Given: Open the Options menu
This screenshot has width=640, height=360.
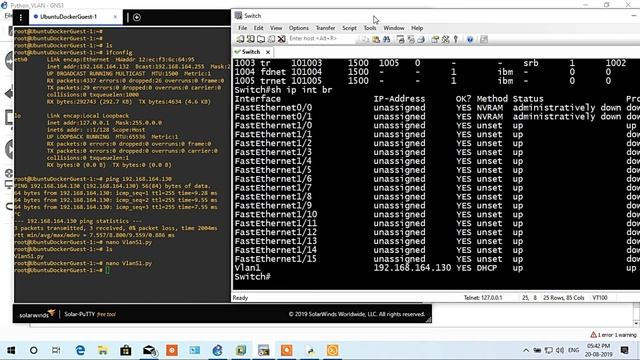Looking at the screenshot, I should [x=299, y=28].
